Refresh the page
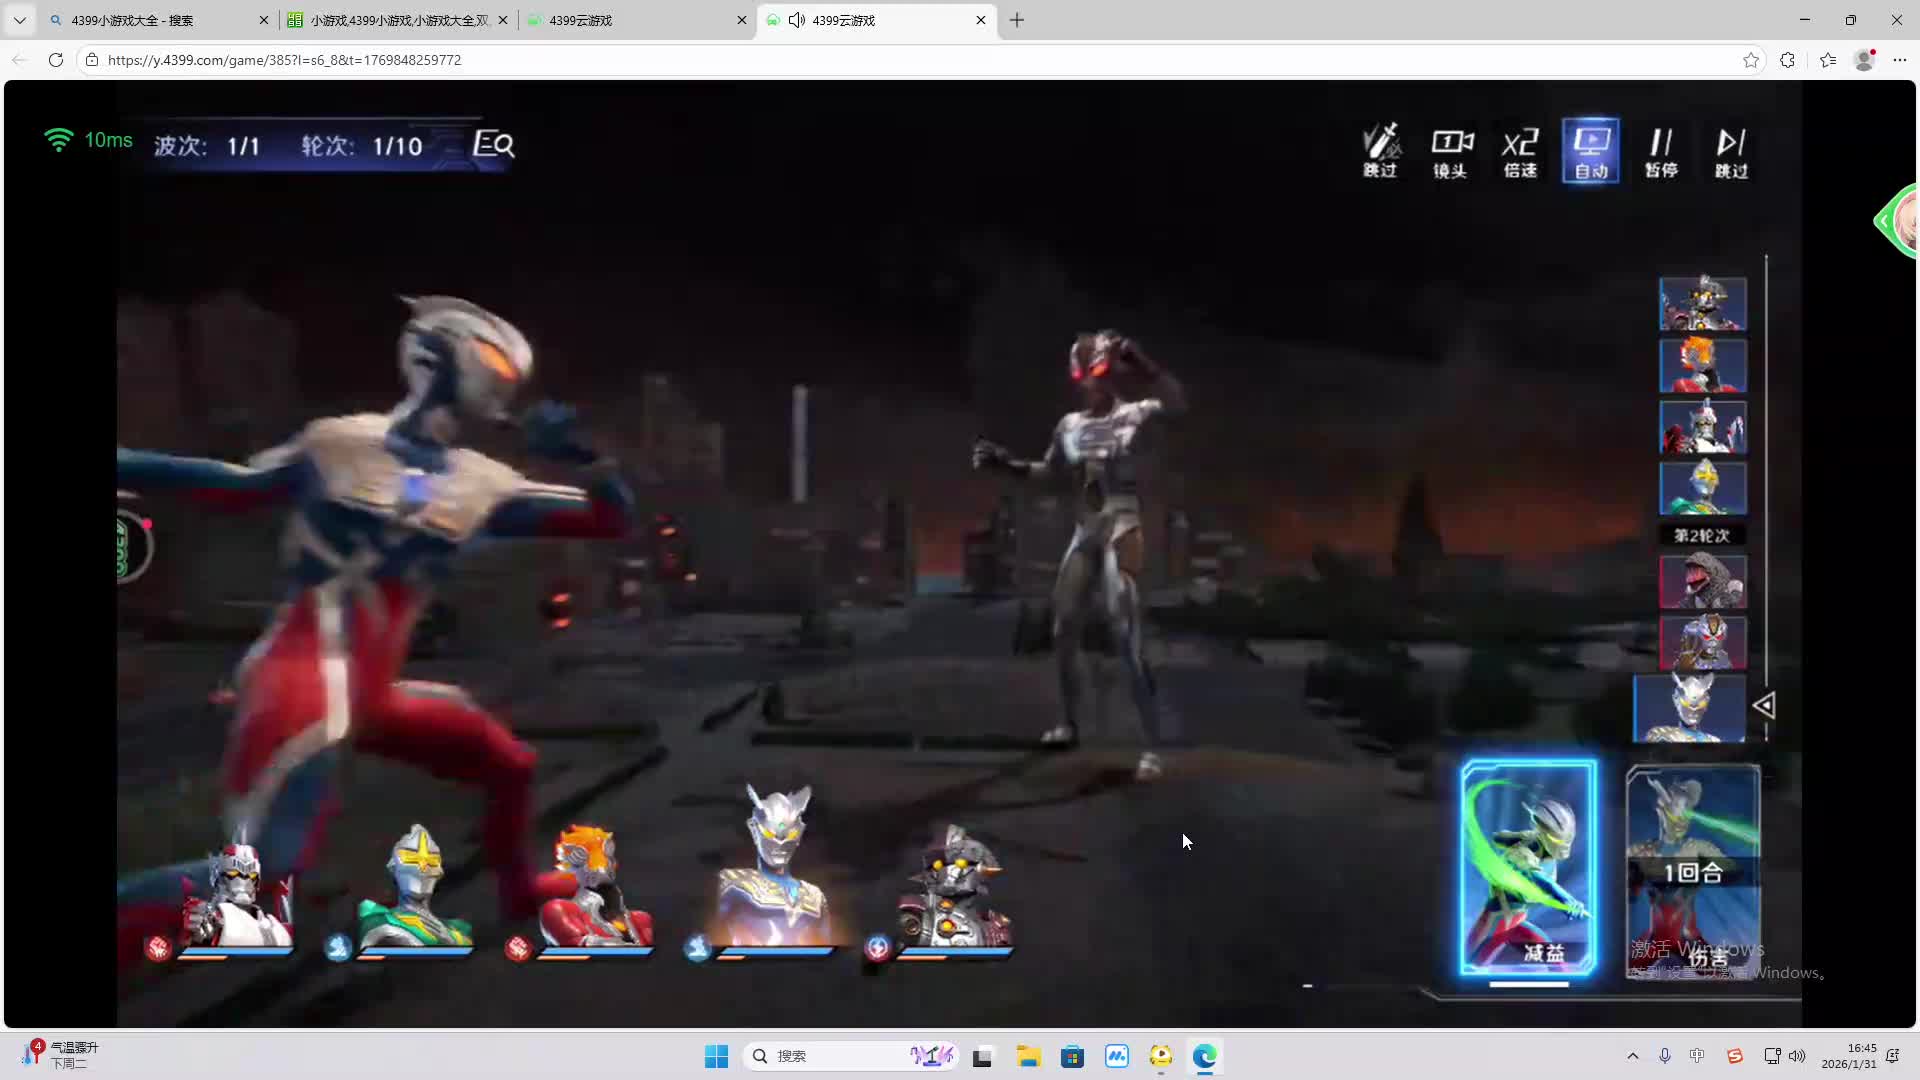 coord(56,60)
